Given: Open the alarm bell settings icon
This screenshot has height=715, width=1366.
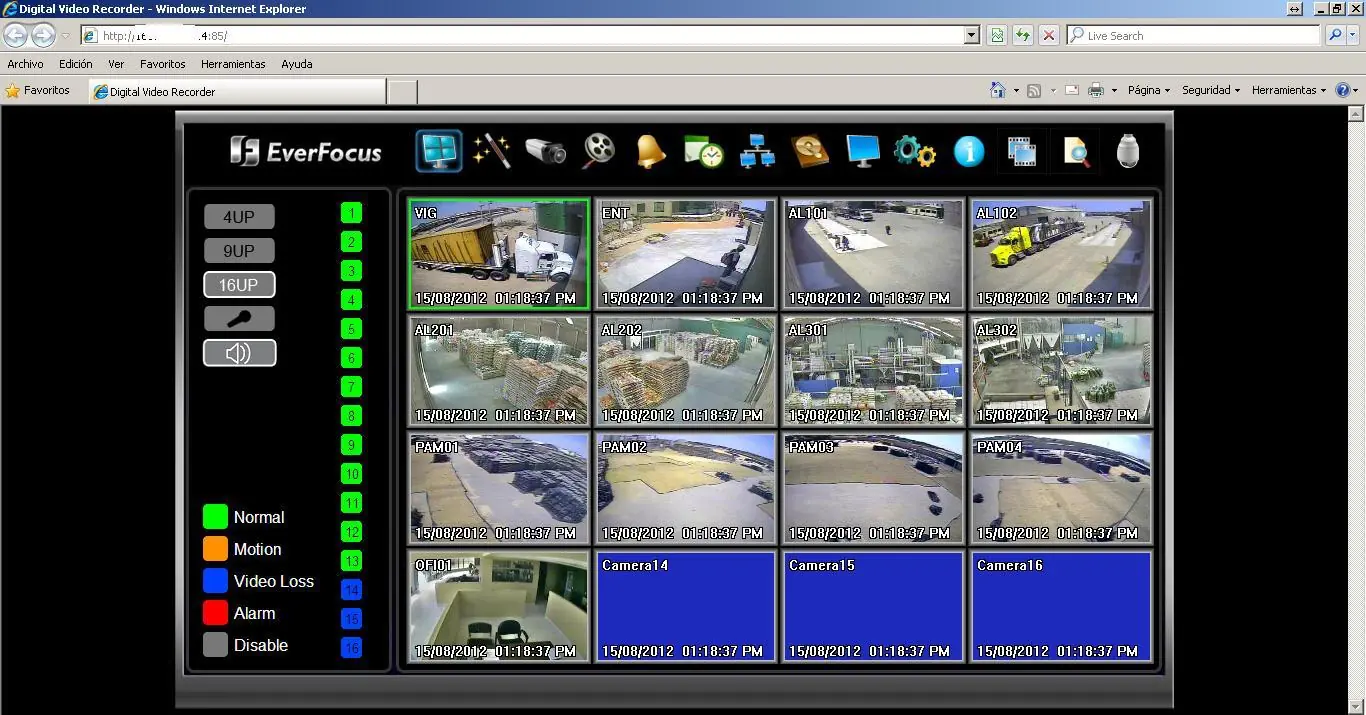Looking at the screenshot, I should click(651, 151).
